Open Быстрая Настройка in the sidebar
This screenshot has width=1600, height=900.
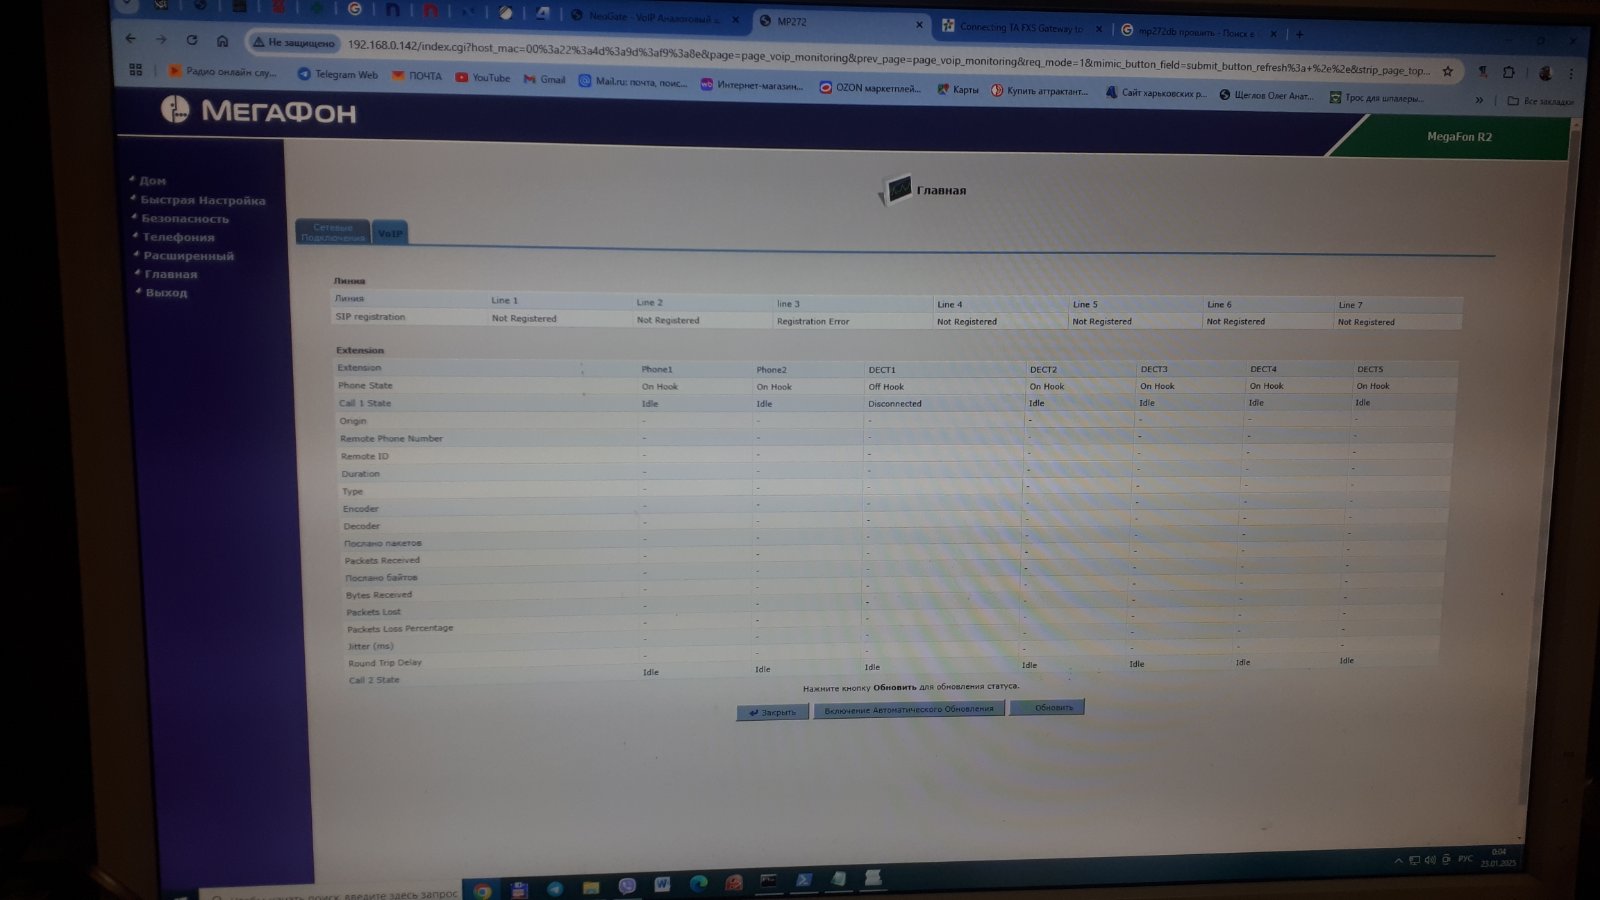point(203,200)
